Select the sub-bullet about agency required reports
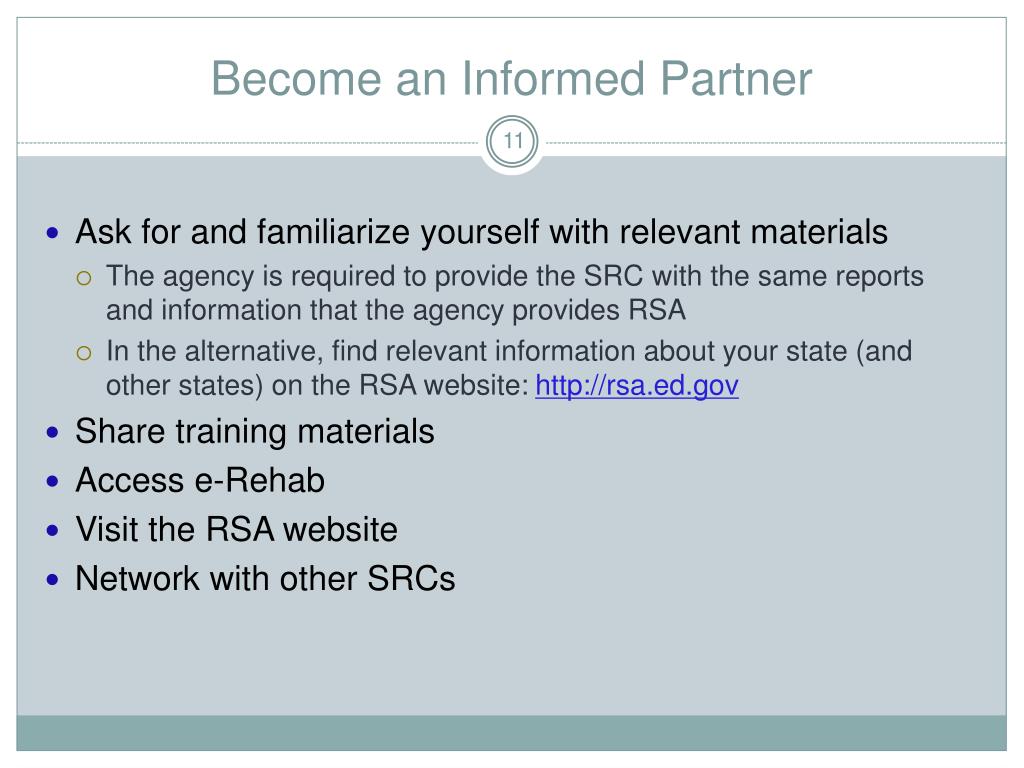Screen dimensions: 1024x768 515,293
